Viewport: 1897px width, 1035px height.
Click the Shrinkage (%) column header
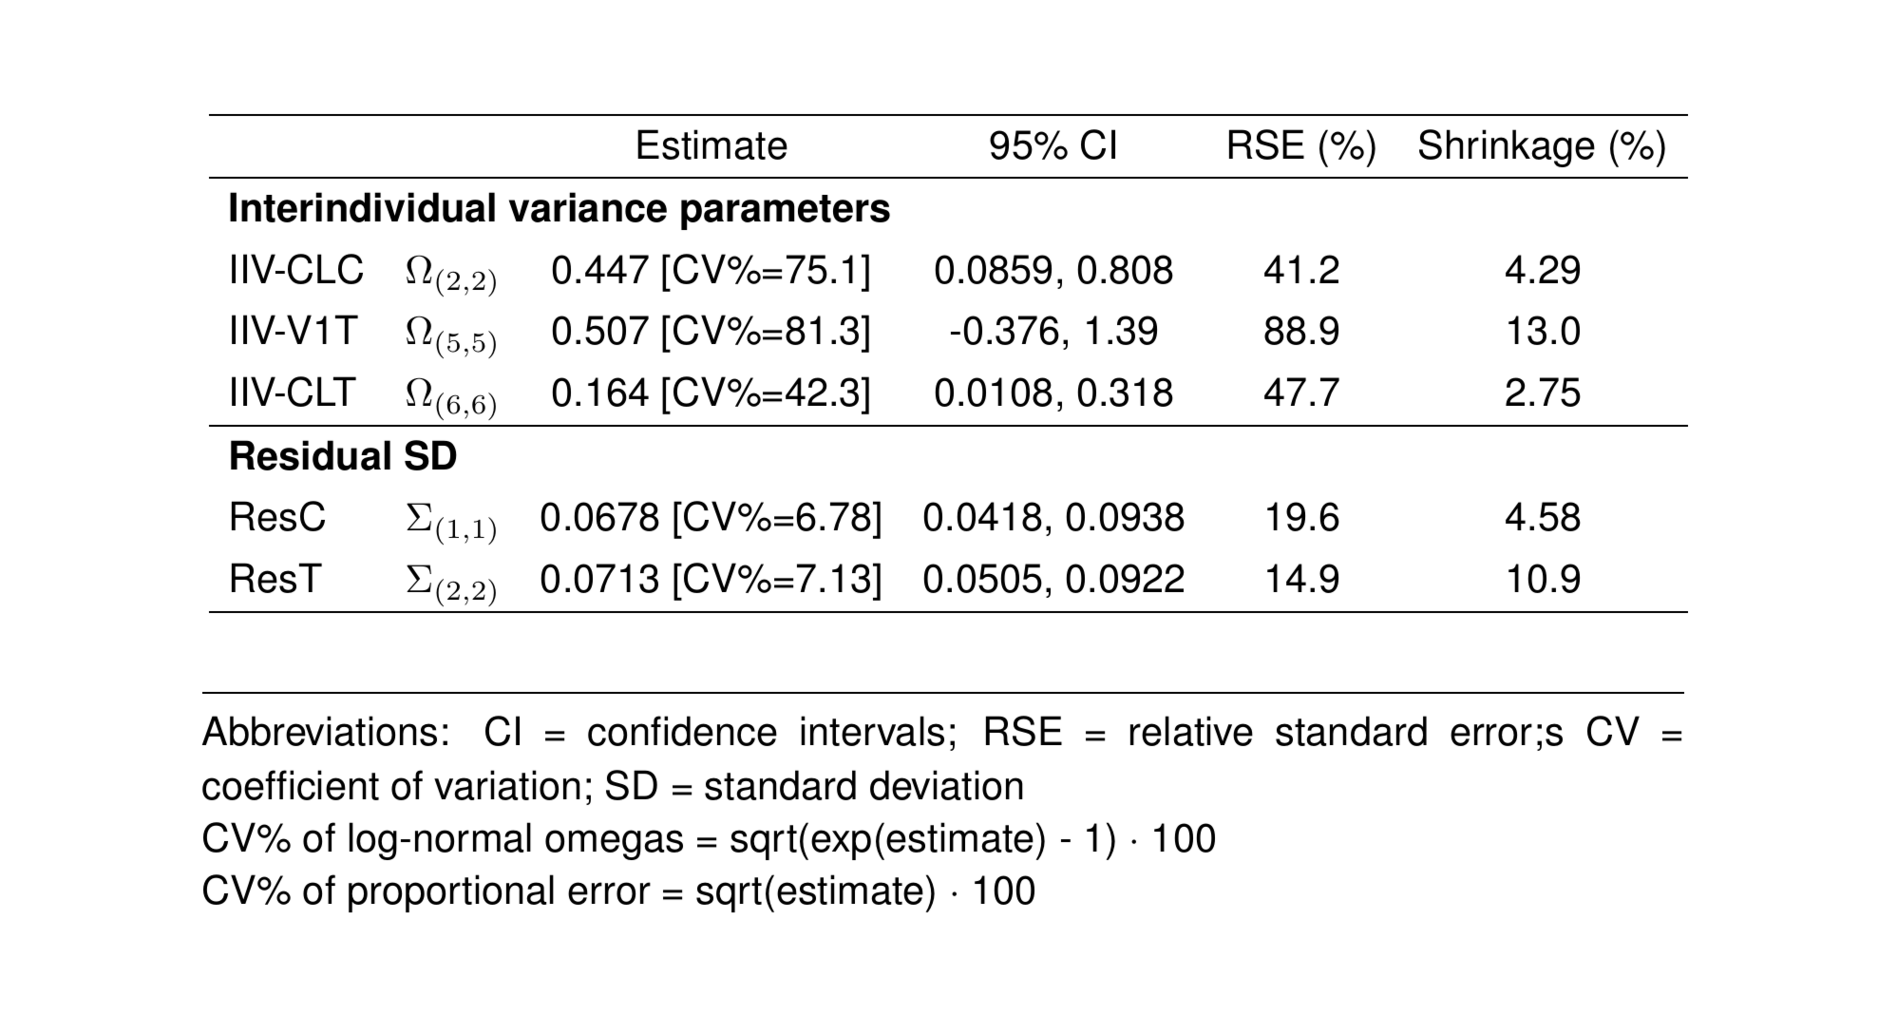(x=1541, y=146)
